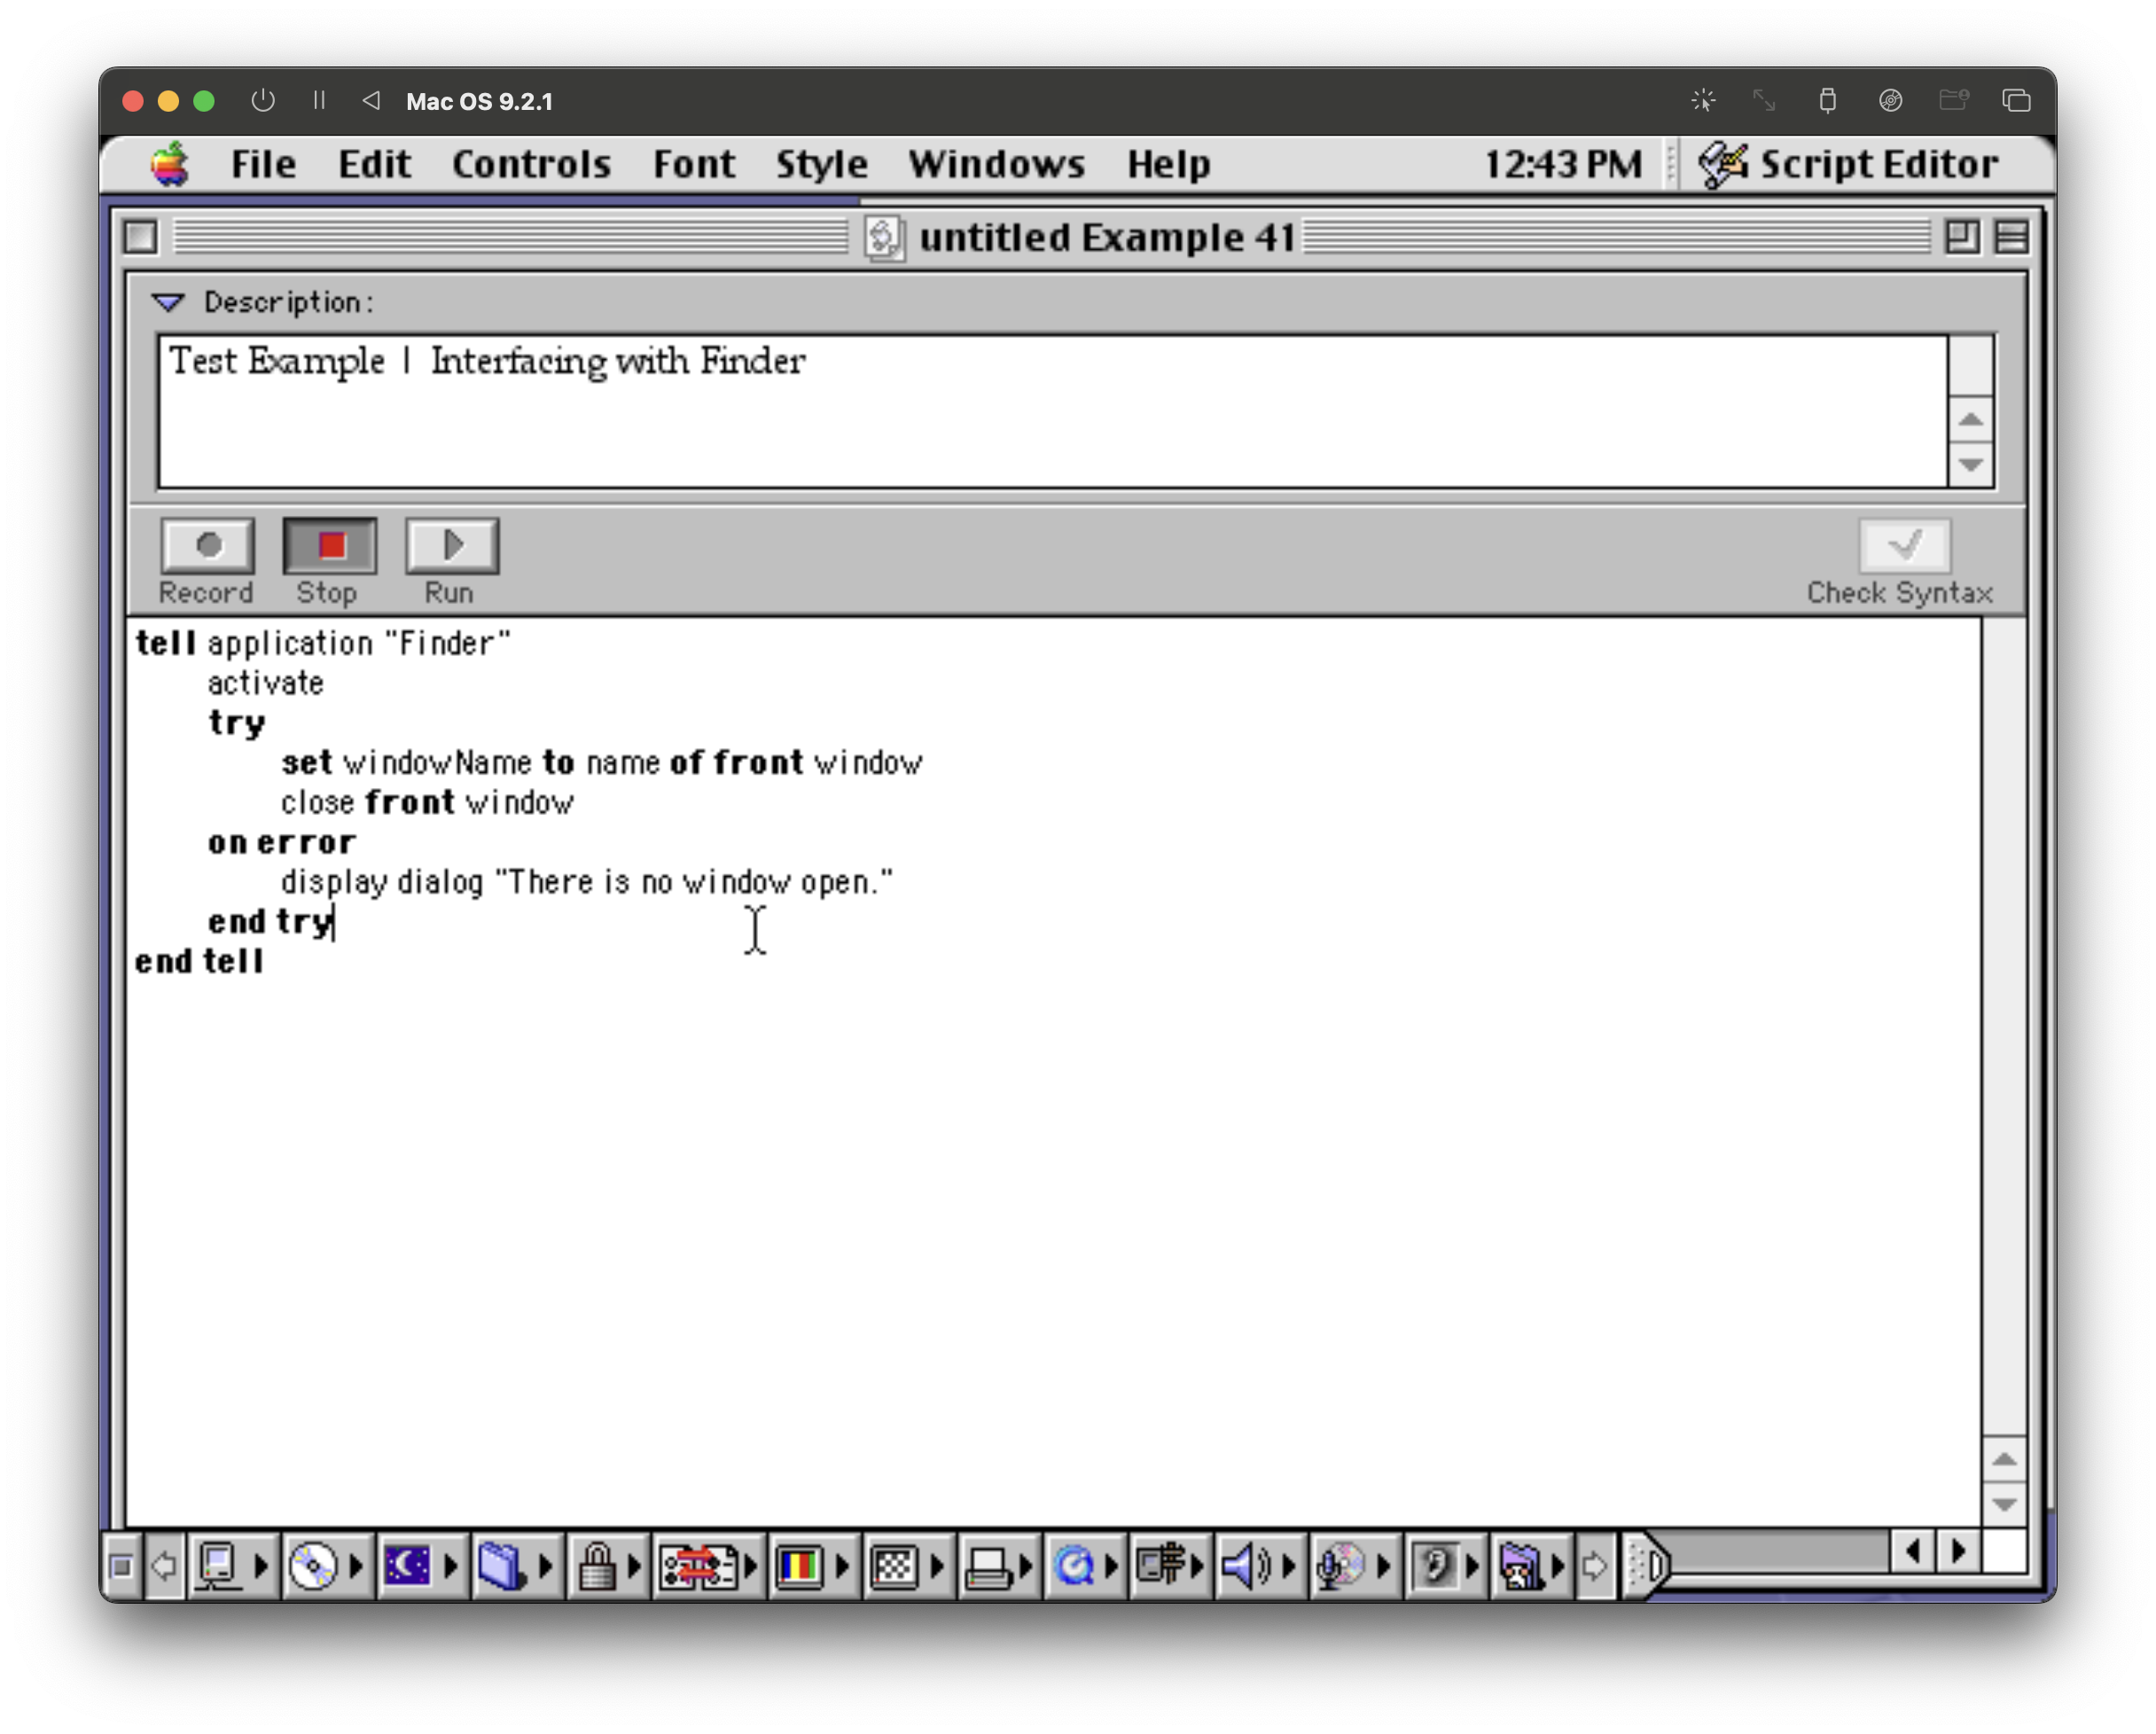Toggle the window collapse box in title bar

pos(2012,237)
